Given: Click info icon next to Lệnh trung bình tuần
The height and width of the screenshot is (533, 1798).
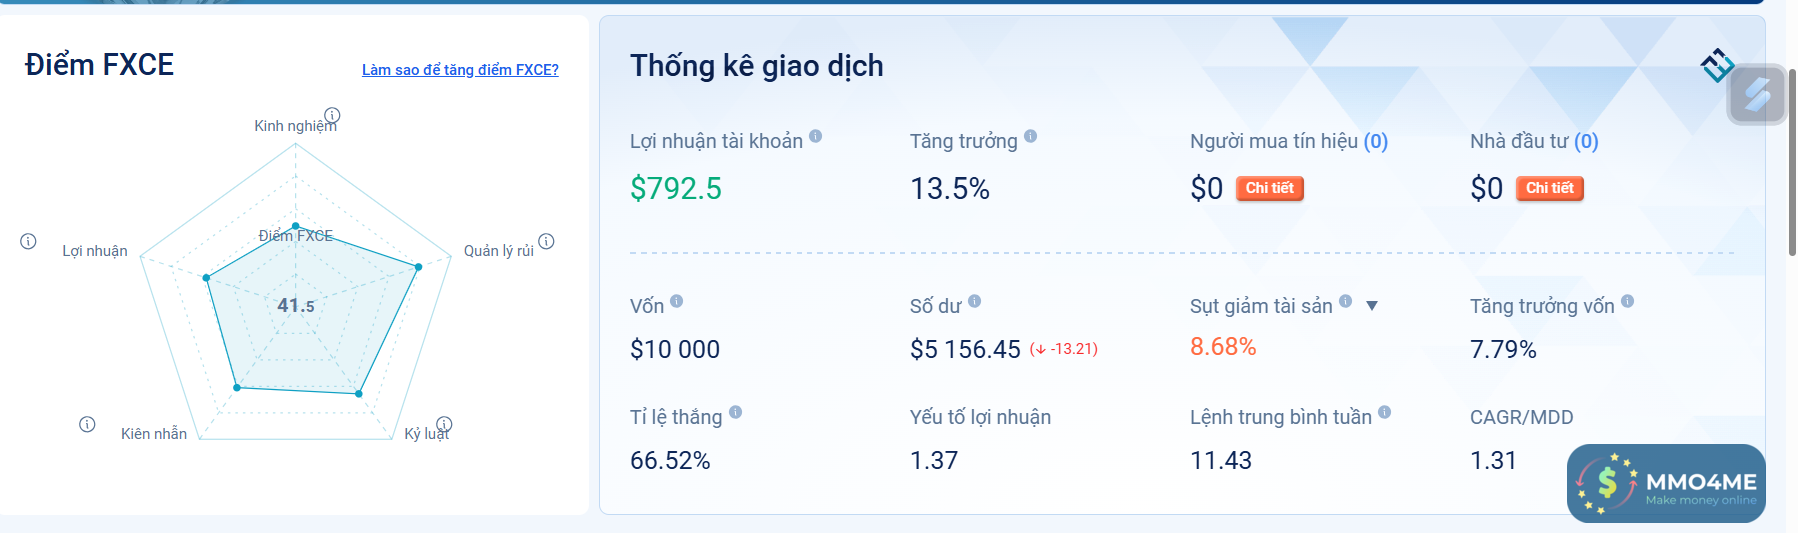Looking at the screenshot, I should 1385,412.
